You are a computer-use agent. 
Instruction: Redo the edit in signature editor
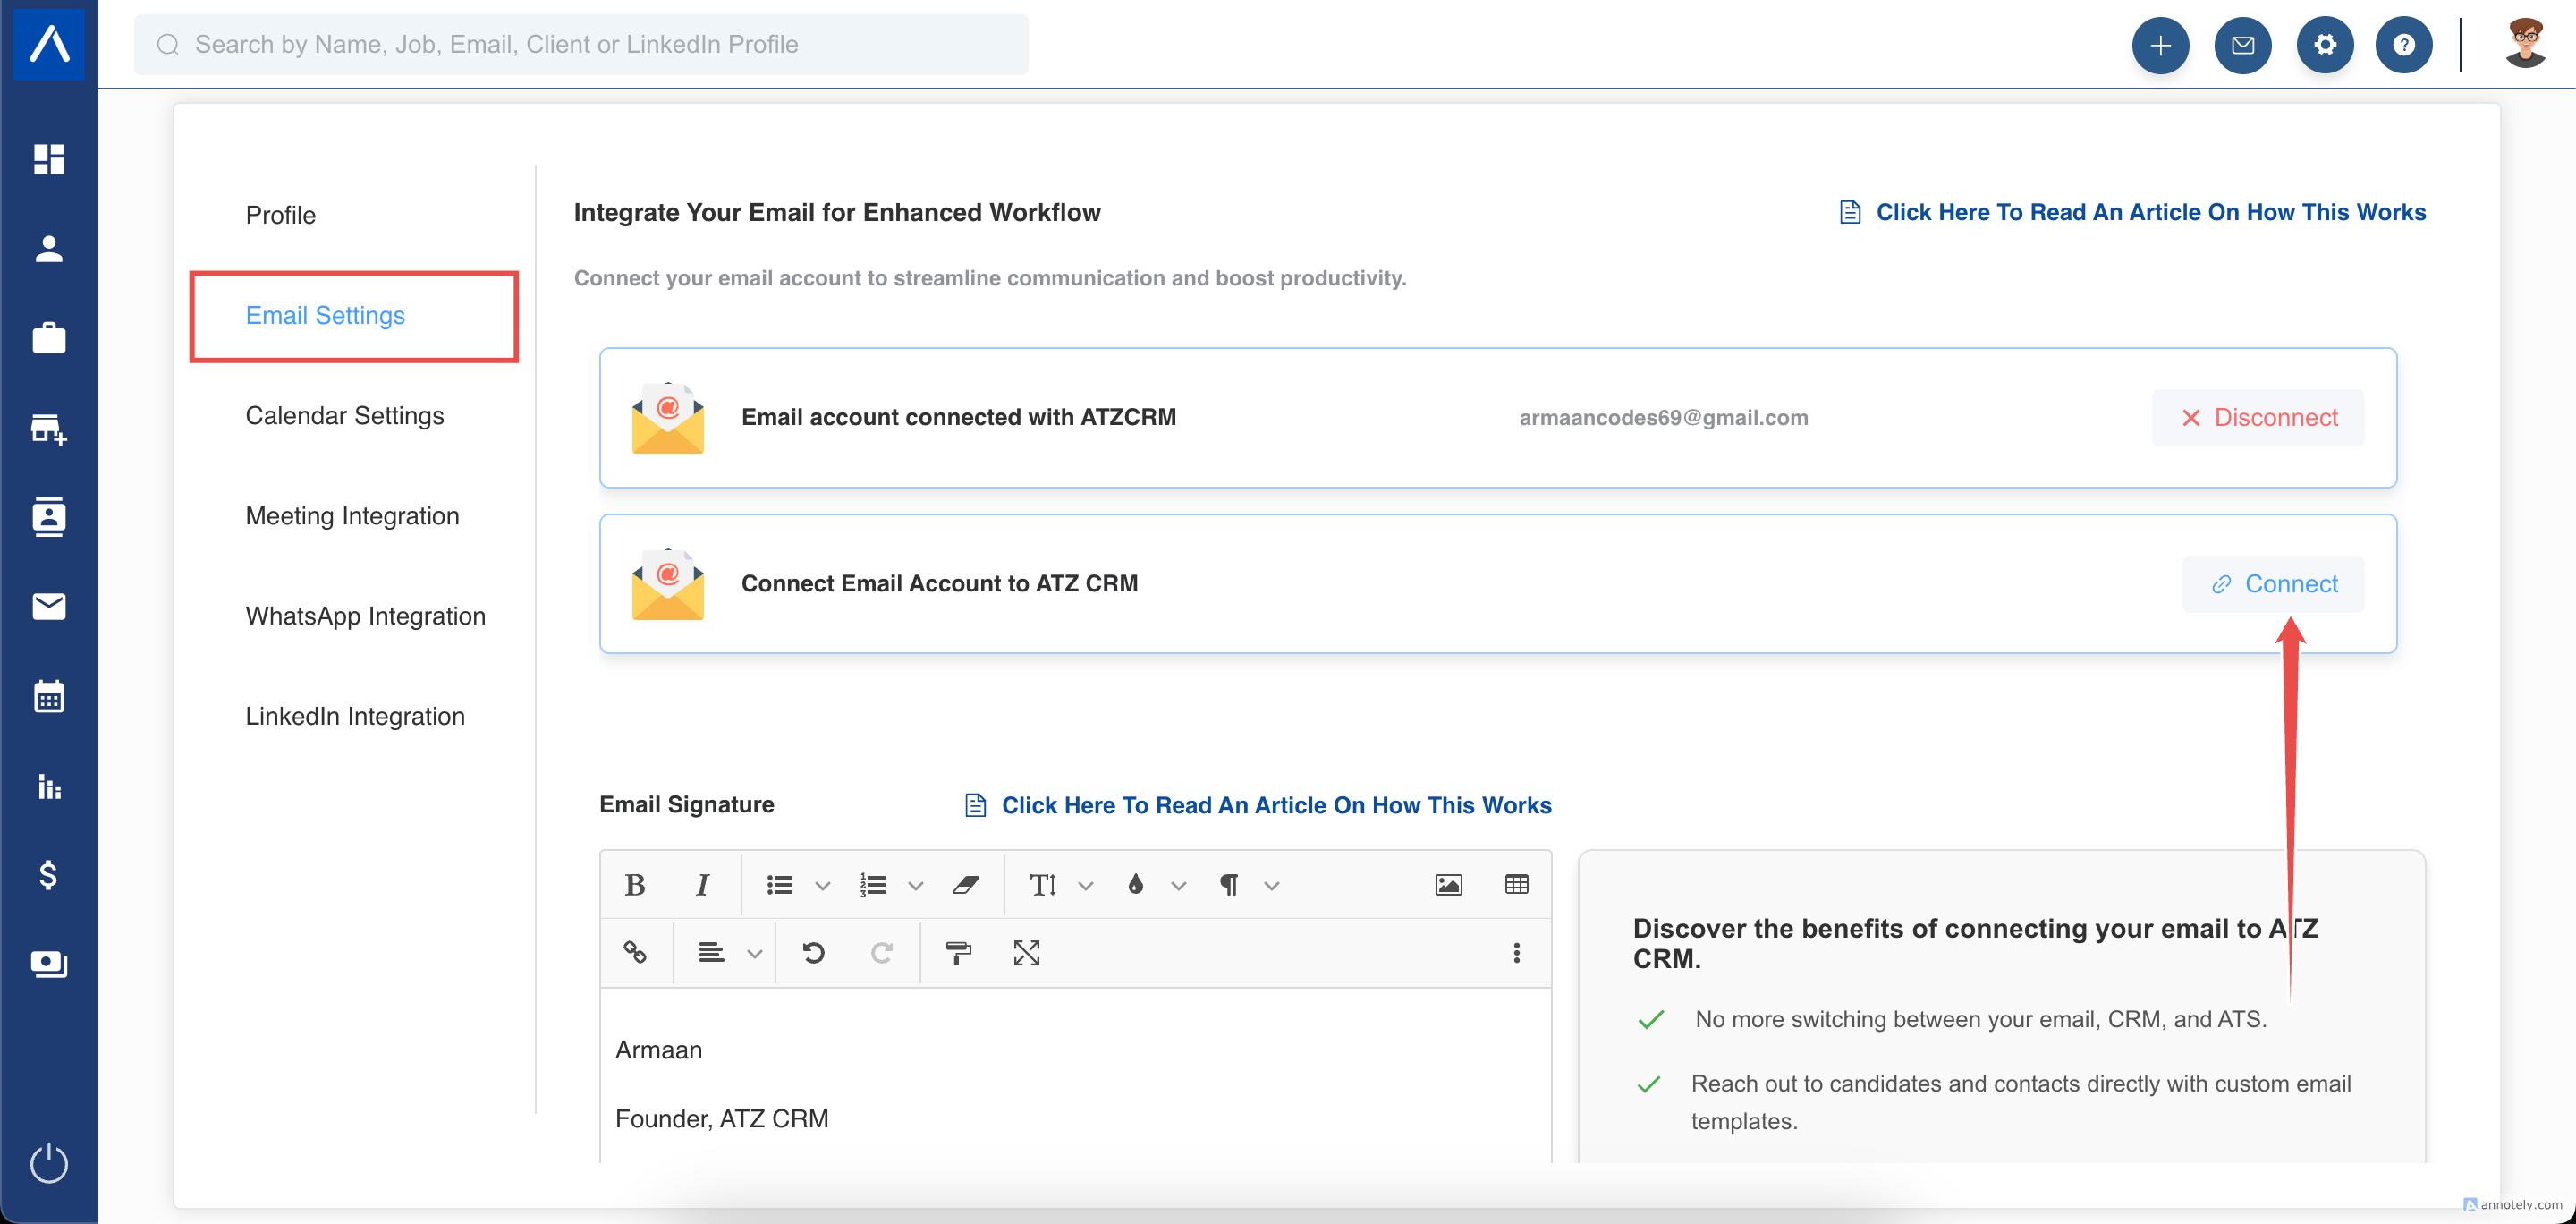[882, 953]
